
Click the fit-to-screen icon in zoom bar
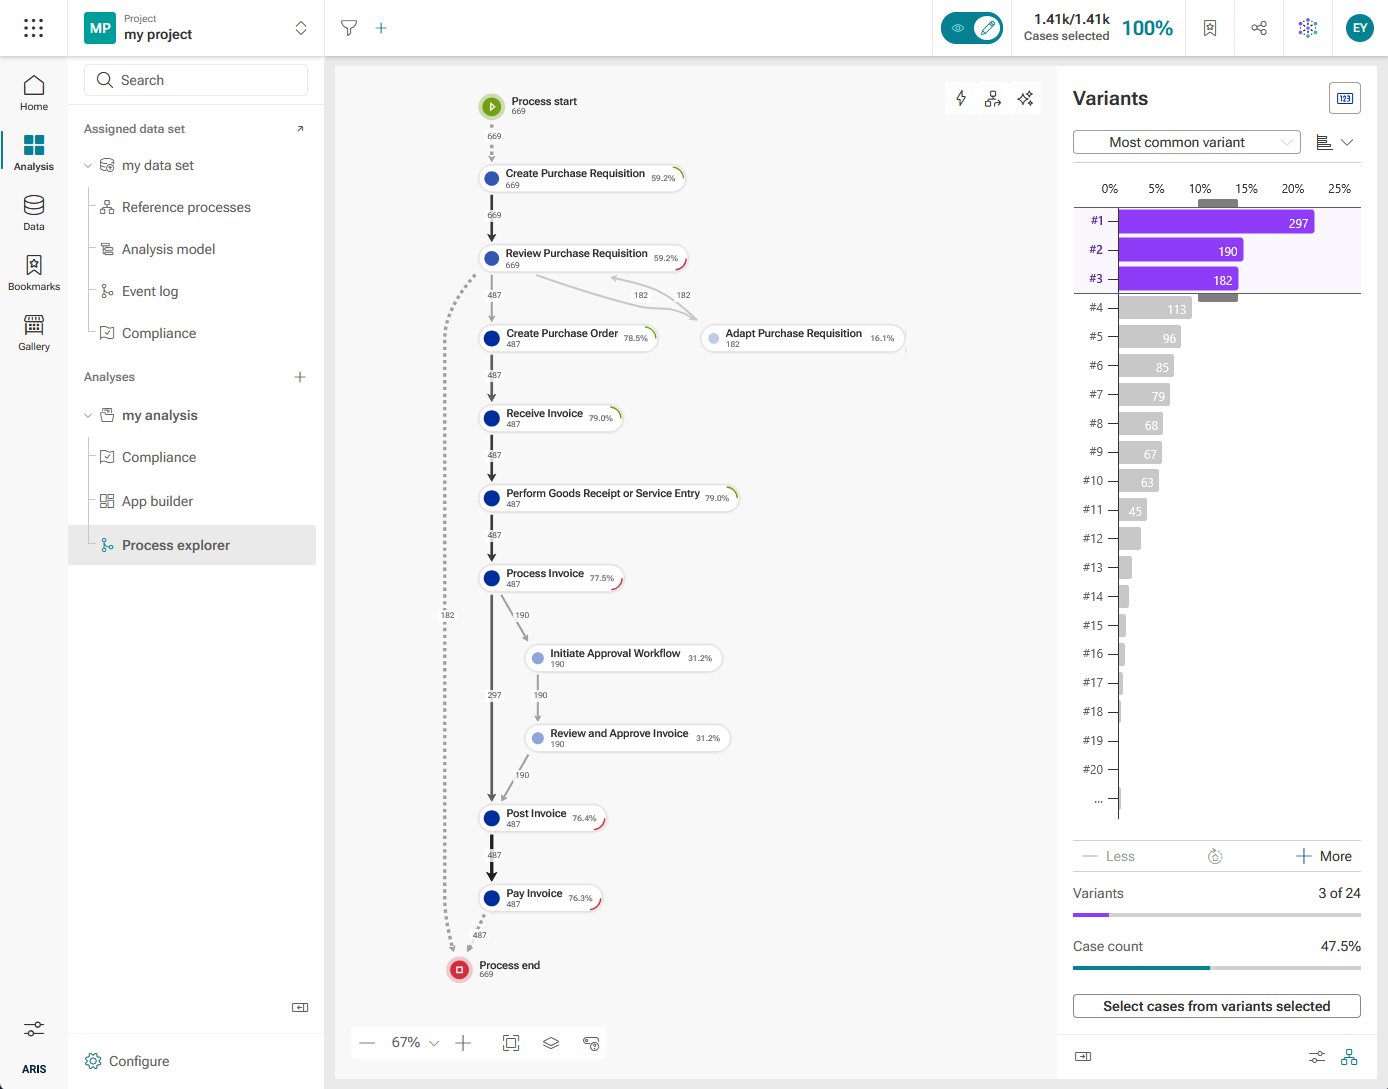pos(511,1043)
